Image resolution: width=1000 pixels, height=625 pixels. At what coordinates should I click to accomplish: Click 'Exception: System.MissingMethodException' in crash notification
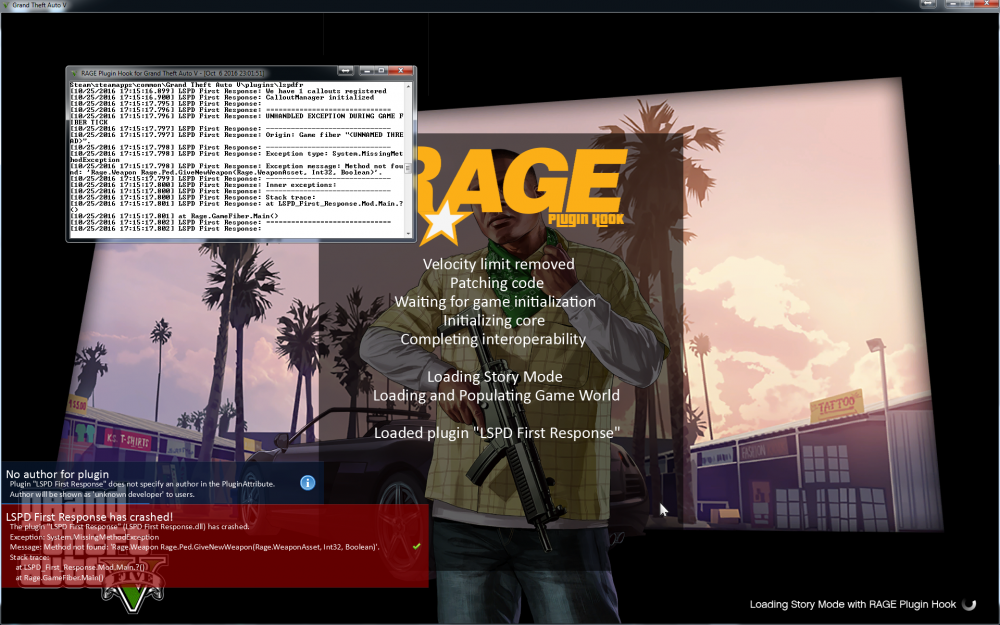point(84,537)
